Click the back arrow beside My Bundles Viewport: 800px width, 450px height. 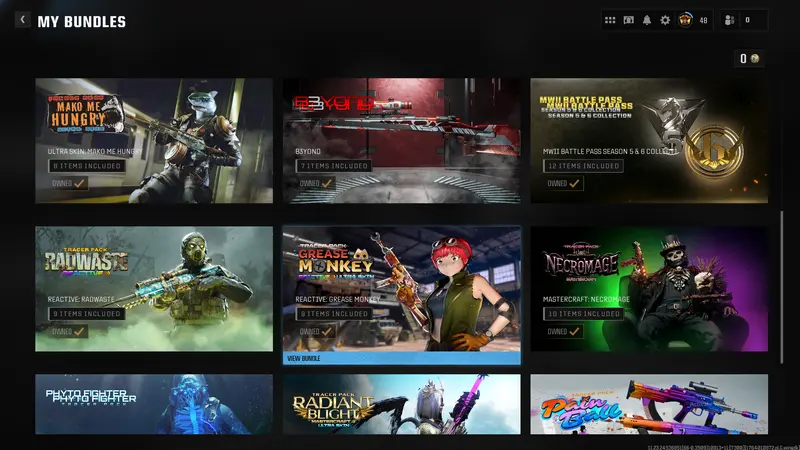pos(22,21)
